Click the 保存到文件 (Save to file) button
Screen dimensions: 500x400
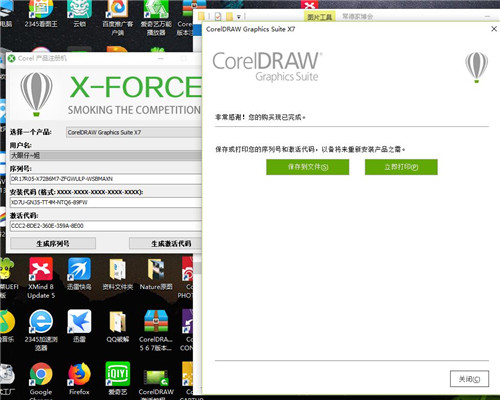coord(307,167)
